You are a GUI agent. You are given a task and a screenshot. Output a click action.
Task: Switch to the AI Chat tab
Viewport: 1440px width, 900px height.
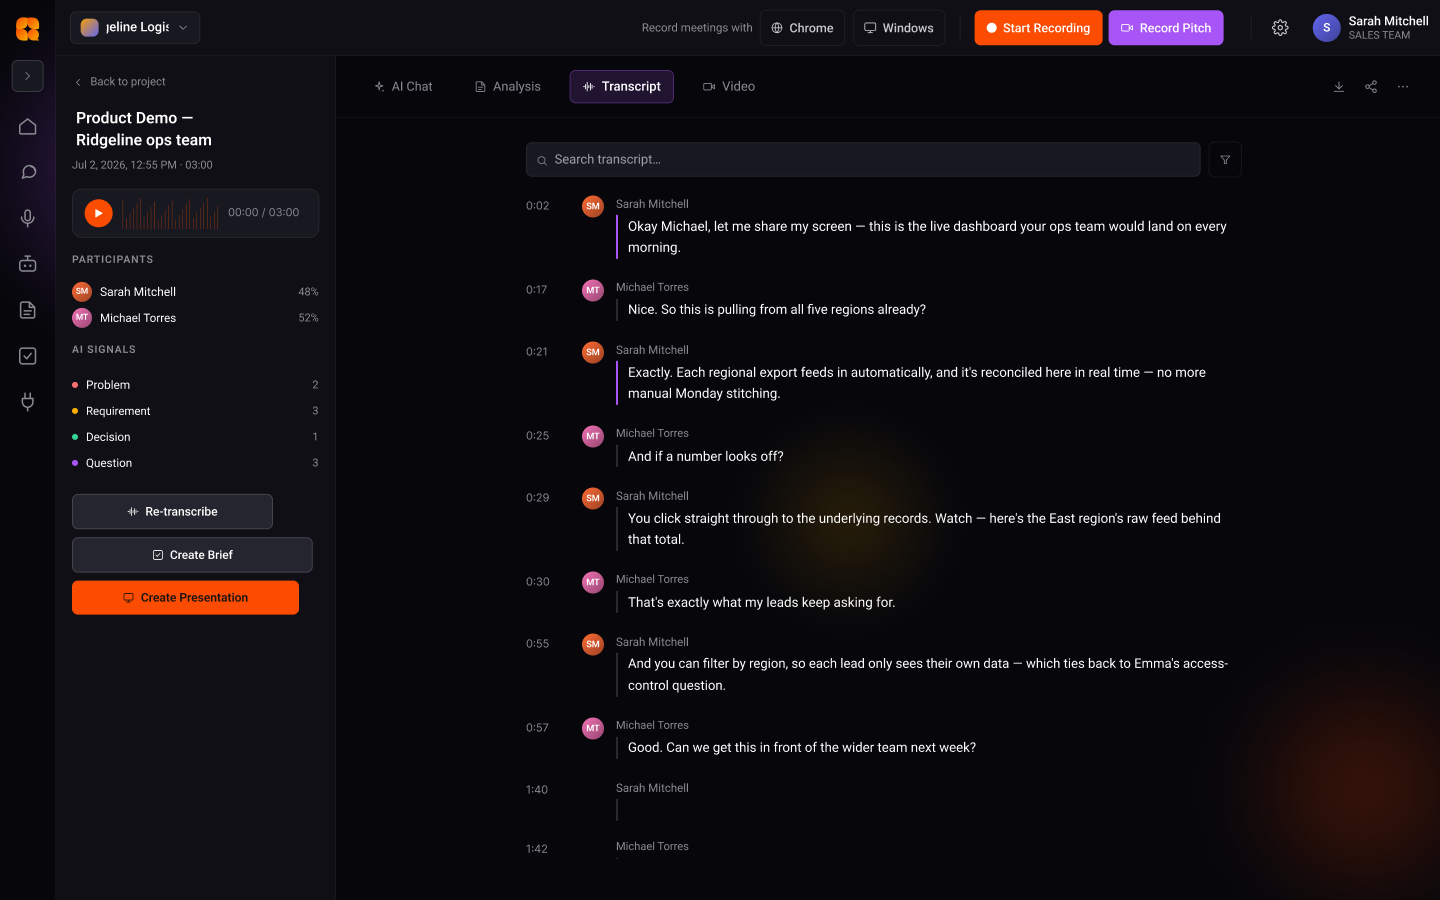(x=403, y=87)
